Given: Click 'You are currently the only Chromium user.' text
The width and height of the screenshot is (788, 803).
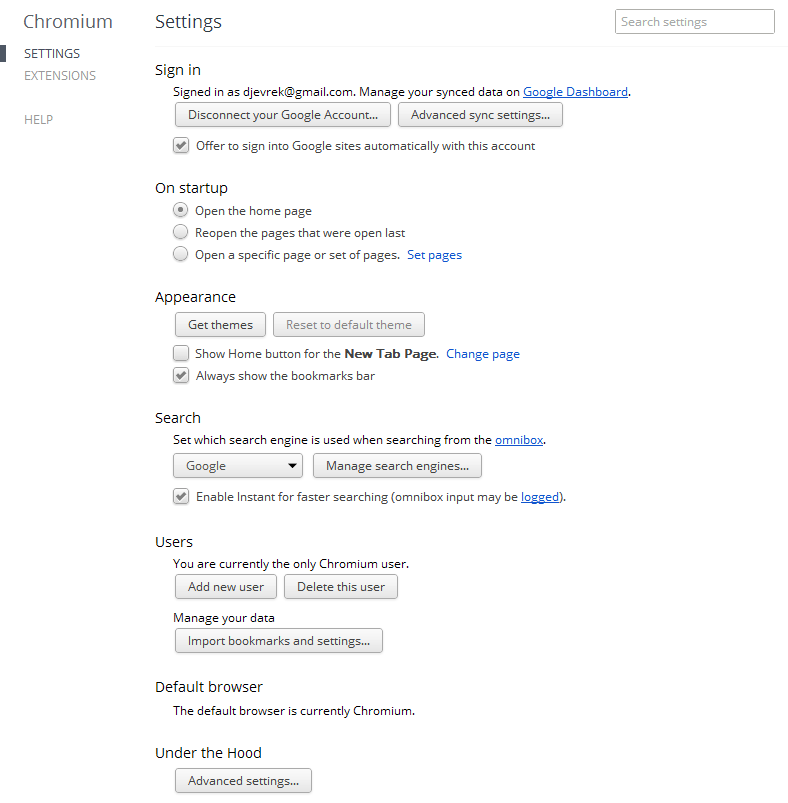Looking at the screenshot, I should click(x=291, y=564).
